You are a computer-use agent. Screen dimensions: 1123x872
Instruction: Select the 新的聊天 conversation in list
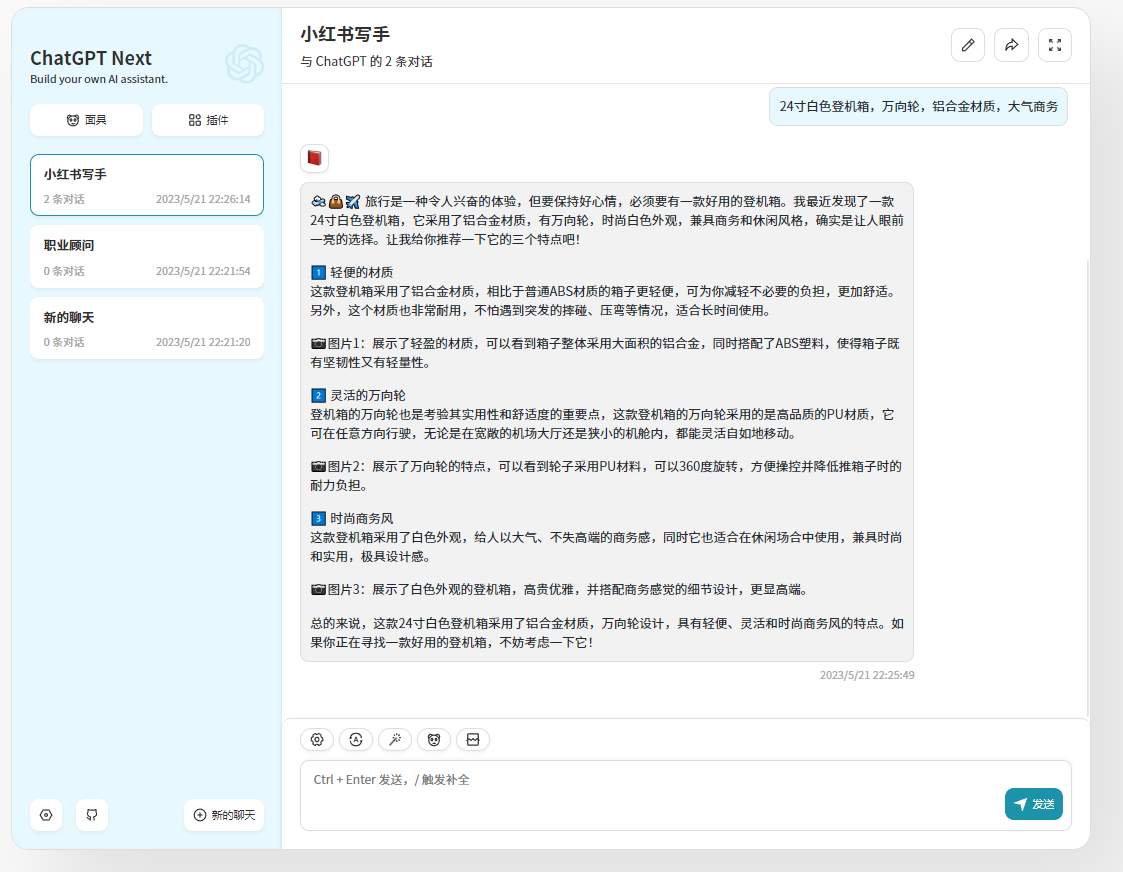coord(147,328)
